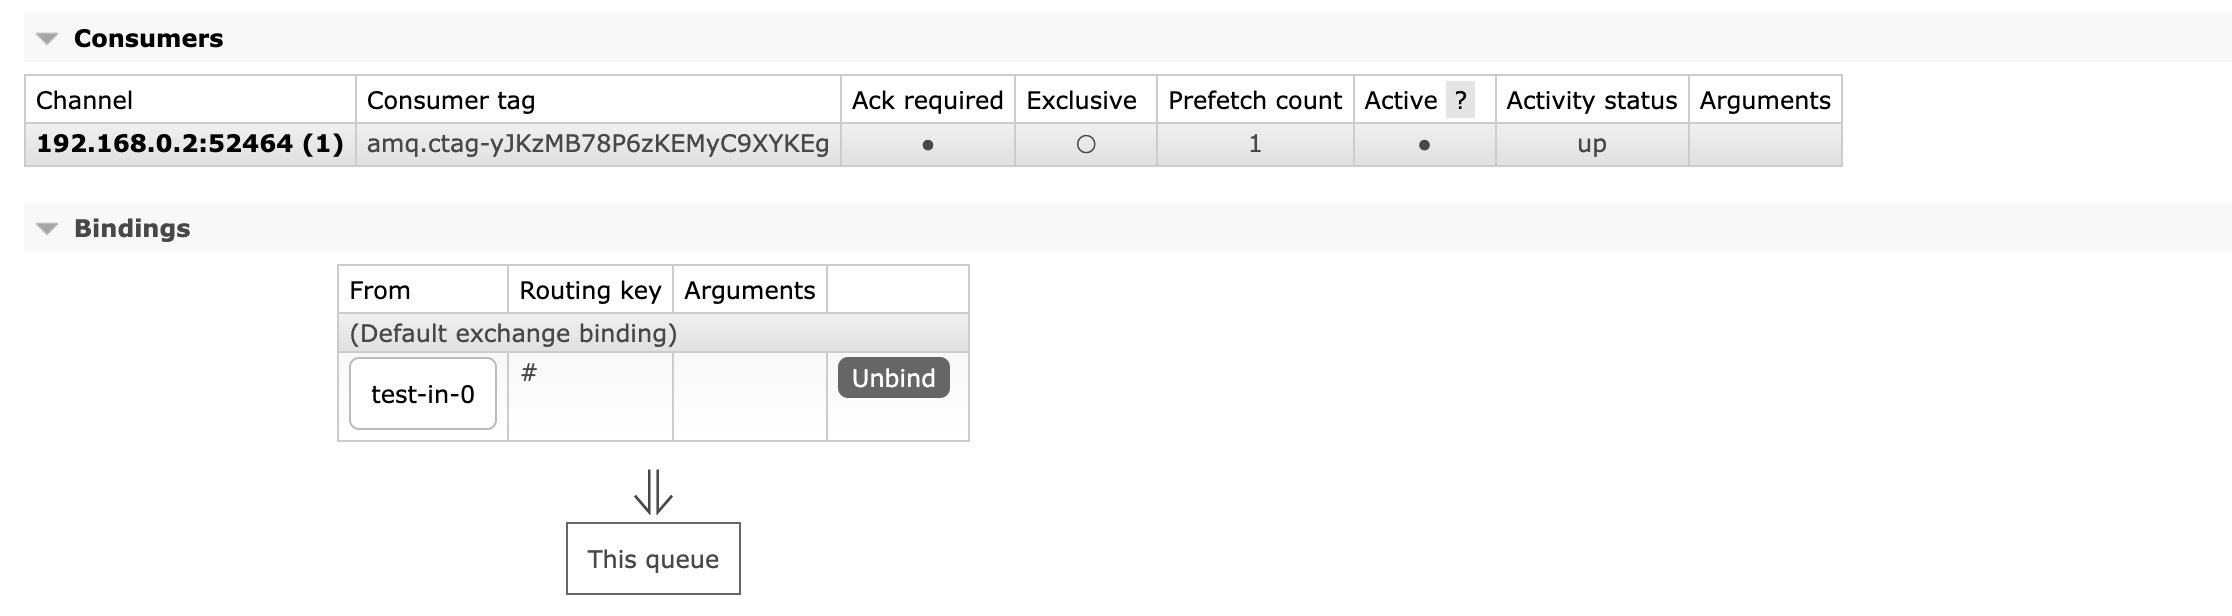Click the Active status filled dot

(1424, 145)
